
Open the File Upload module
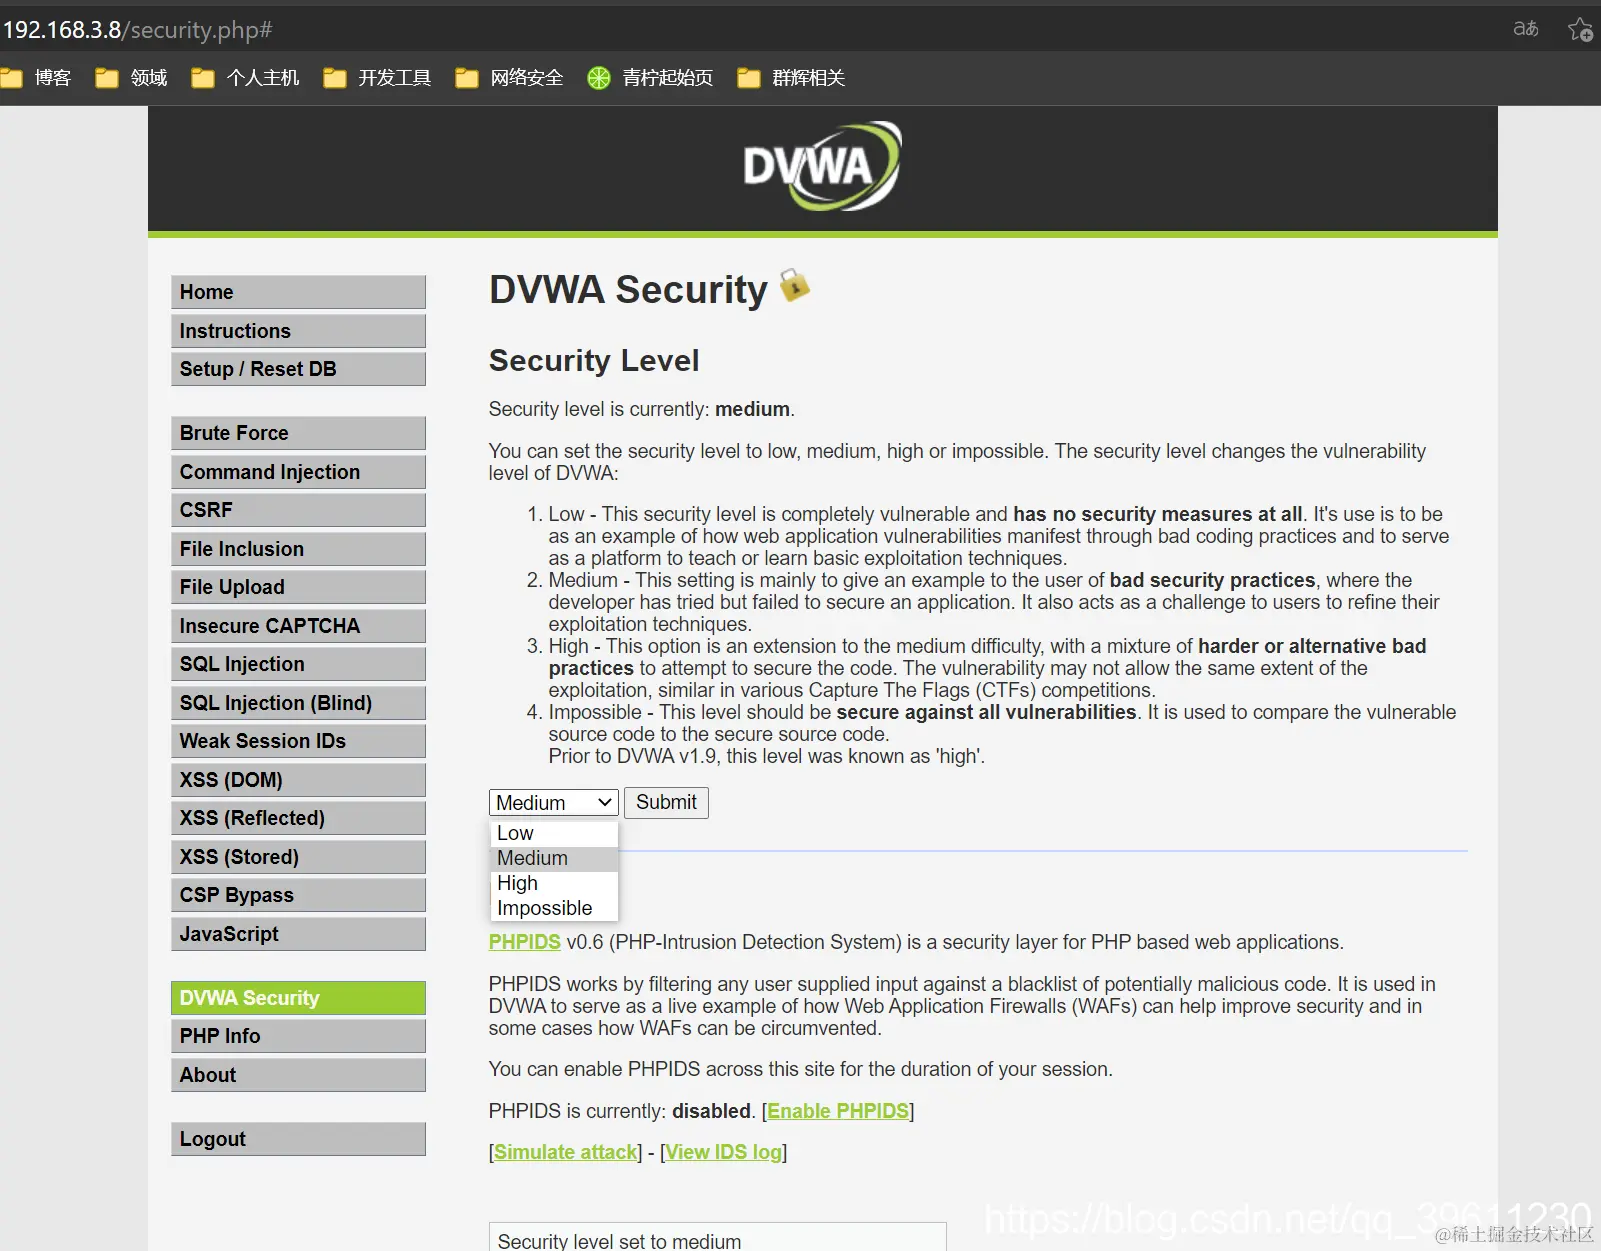tap(298, 587)
